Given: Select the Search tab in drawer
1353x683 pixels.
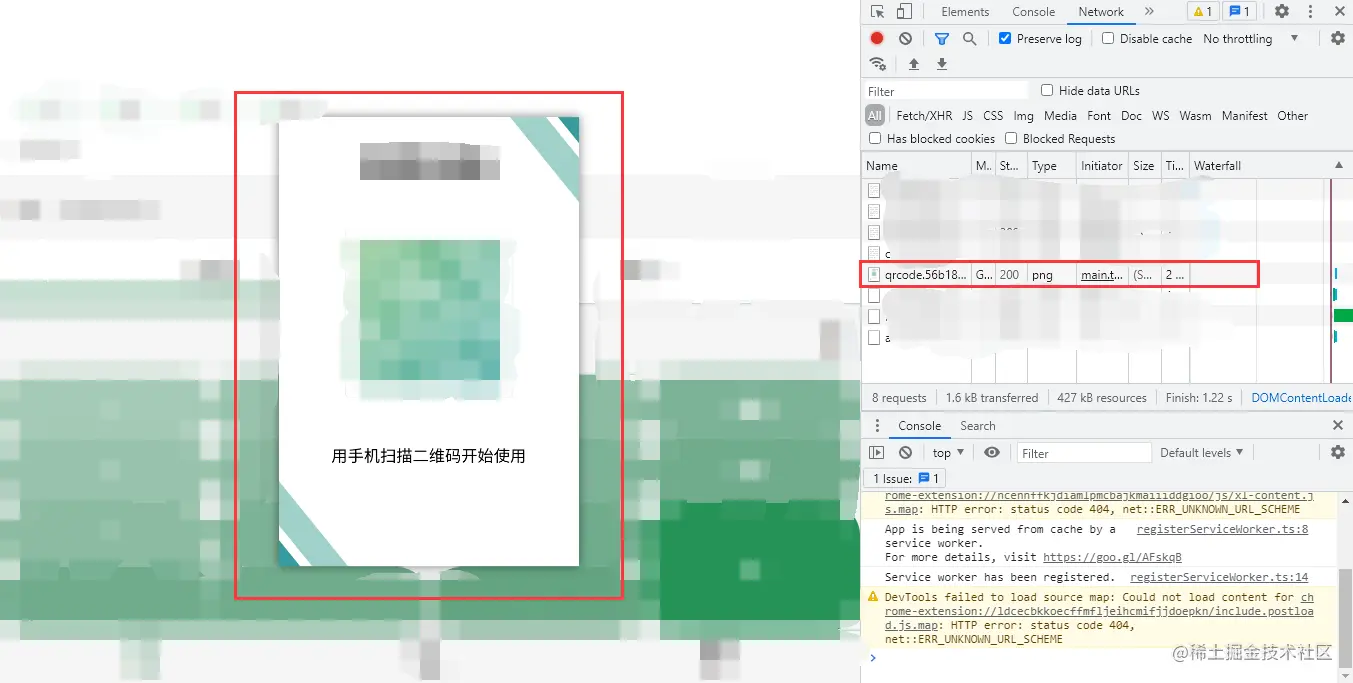Looking at the screenshot, I should tap(978, 425).
